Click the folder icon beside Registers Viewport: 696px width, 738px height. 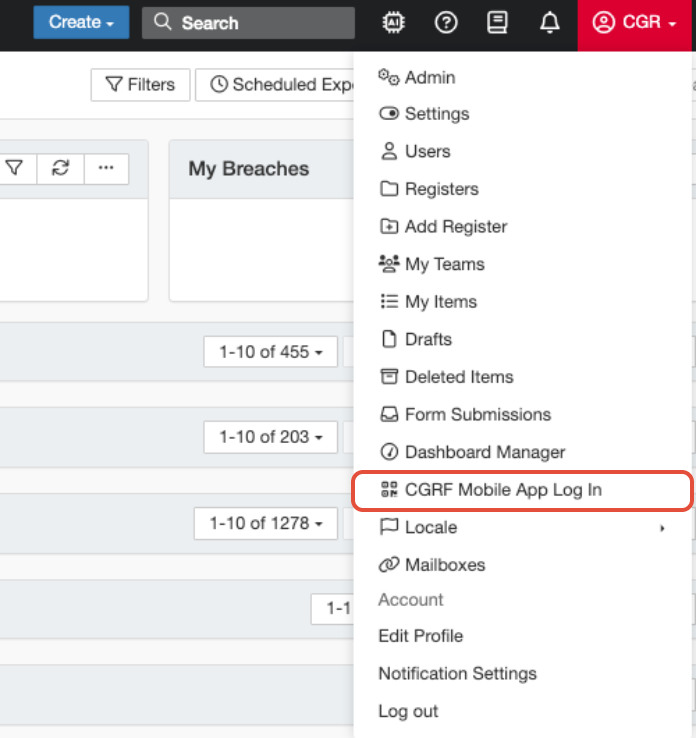point(389,189)
